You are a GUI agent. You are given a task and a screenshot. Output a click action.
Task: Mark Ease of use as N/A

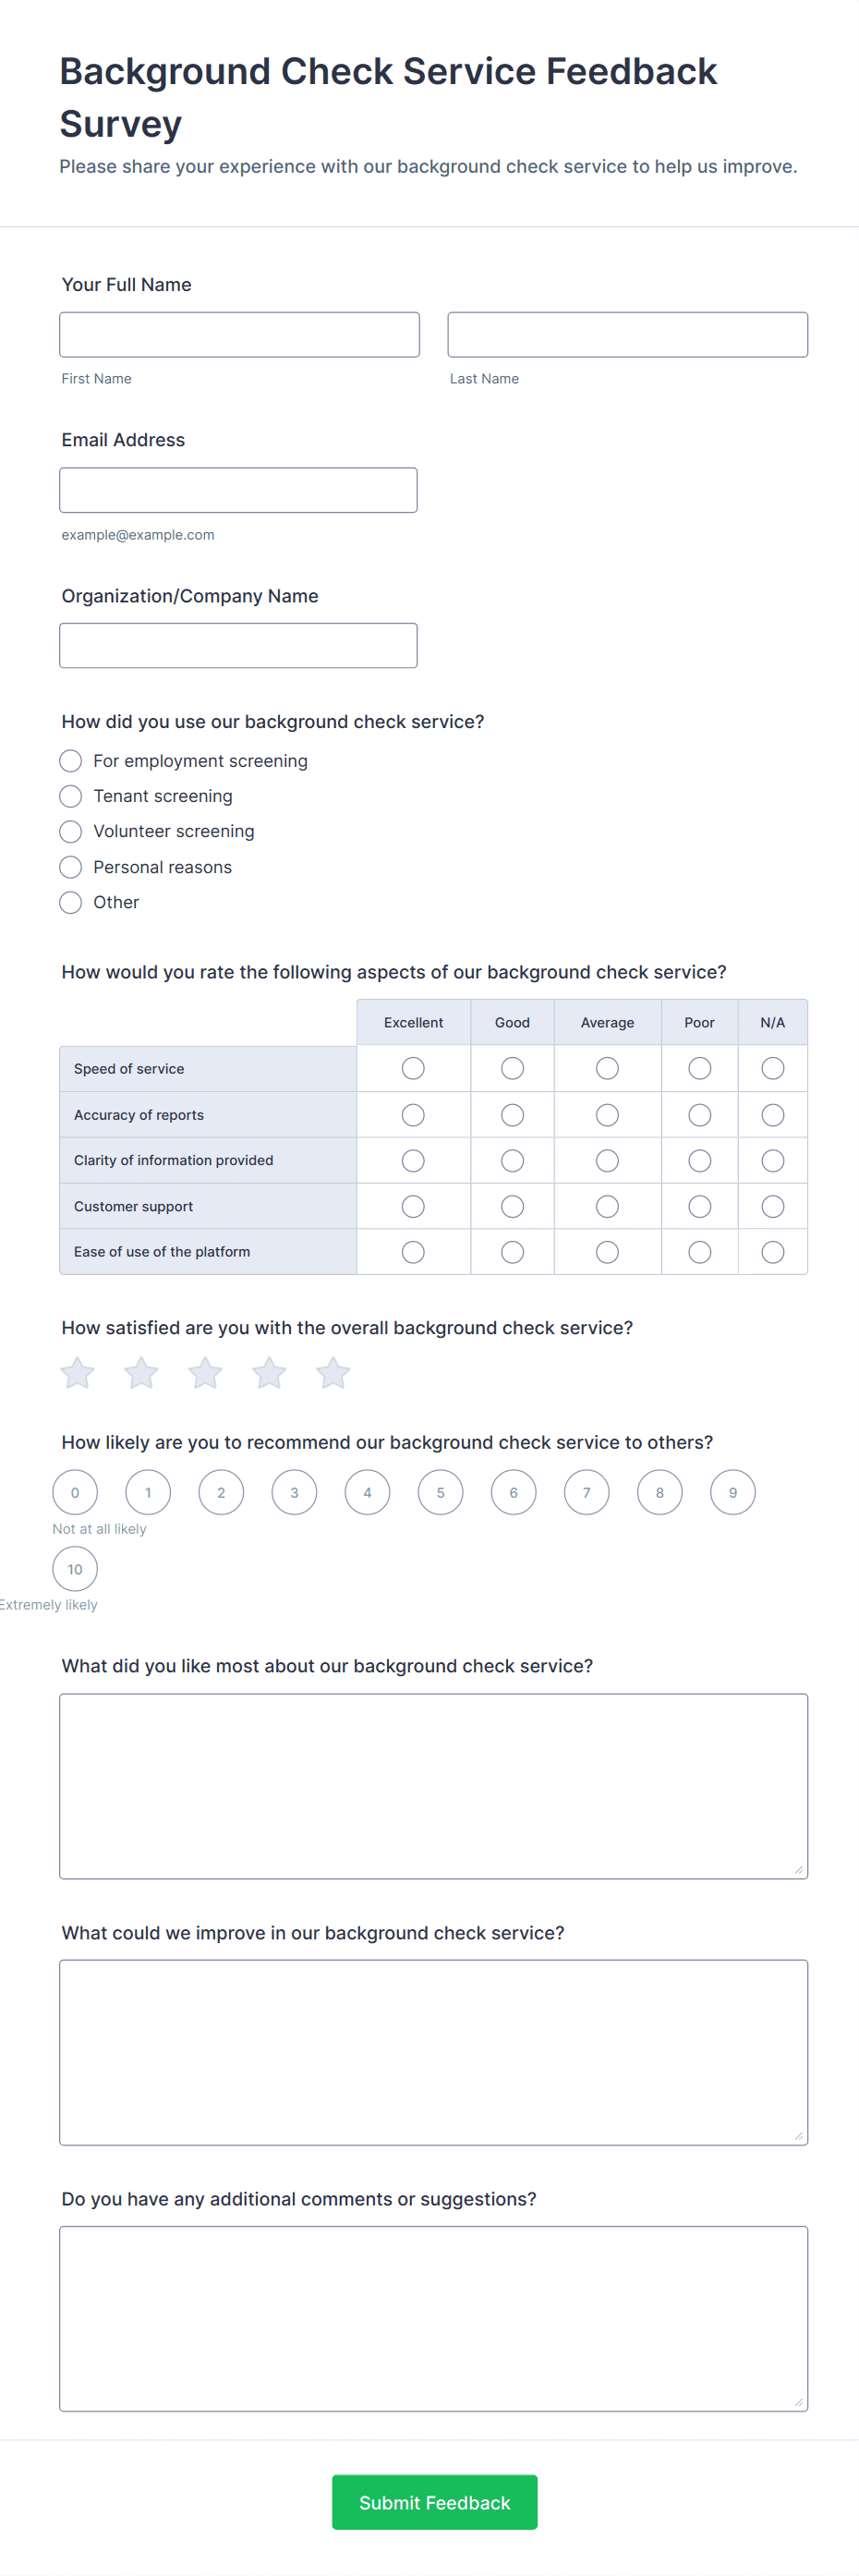pos(773,1252)
